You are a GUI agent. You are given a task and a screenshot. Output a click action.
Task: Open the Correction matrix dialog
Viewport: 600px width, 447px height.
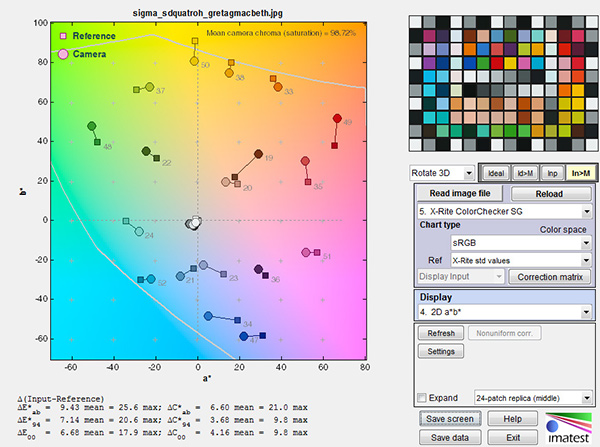[549, 277]
